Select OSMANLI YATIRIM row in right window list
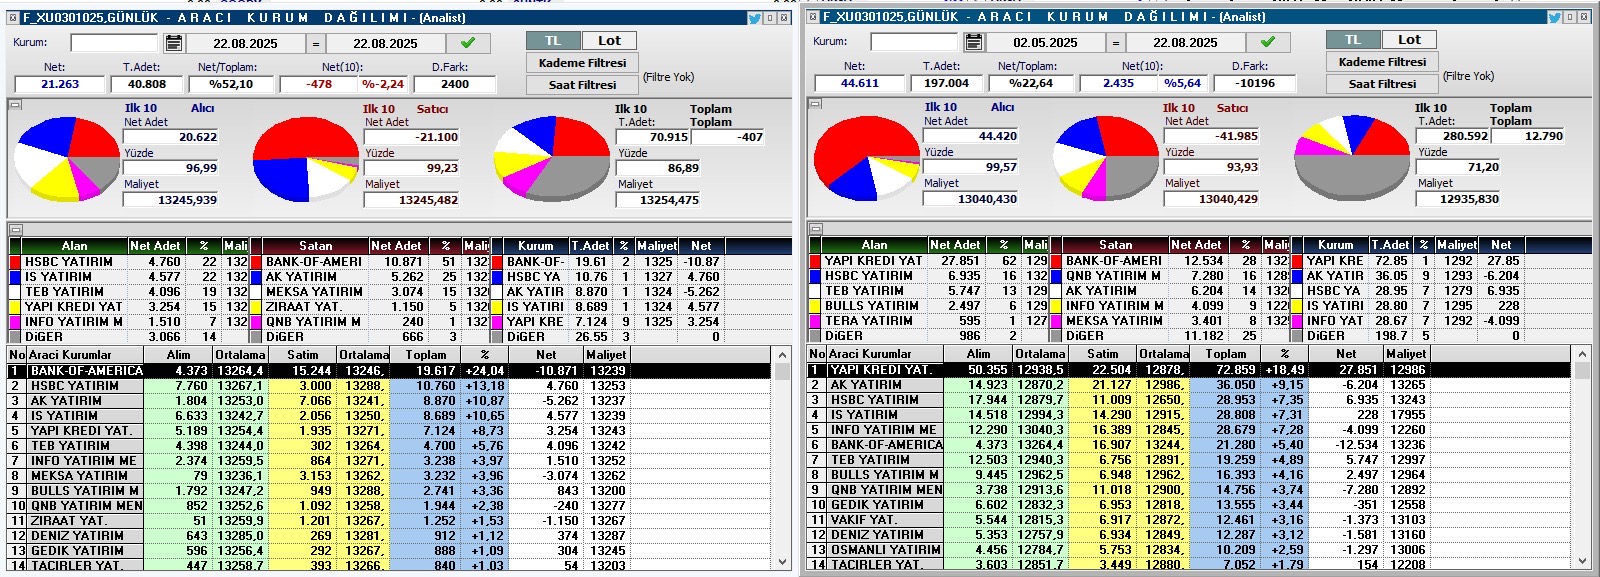Image resolution: width=1600 pixels, height=577 pixels. pos(1190,550)
